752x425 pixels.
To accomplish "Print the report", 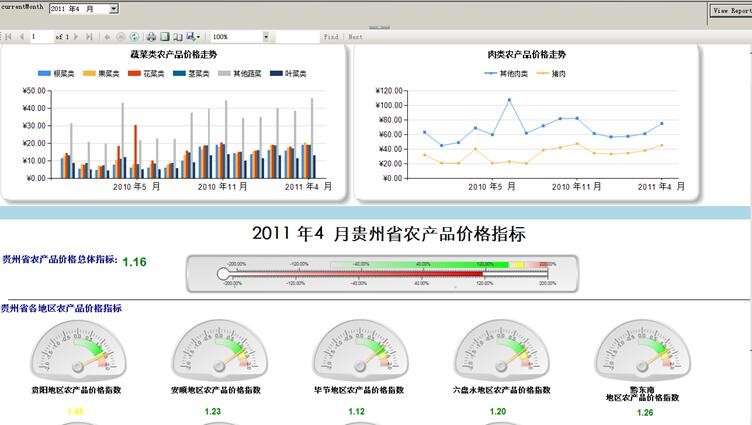I will coord(151,37).
